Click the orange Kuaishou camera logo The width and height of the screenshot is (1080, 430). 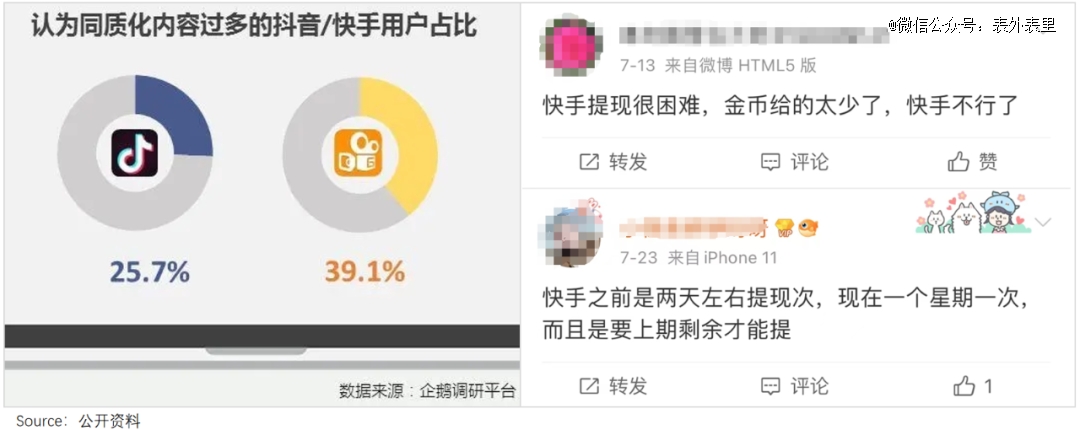pos(357,152)
